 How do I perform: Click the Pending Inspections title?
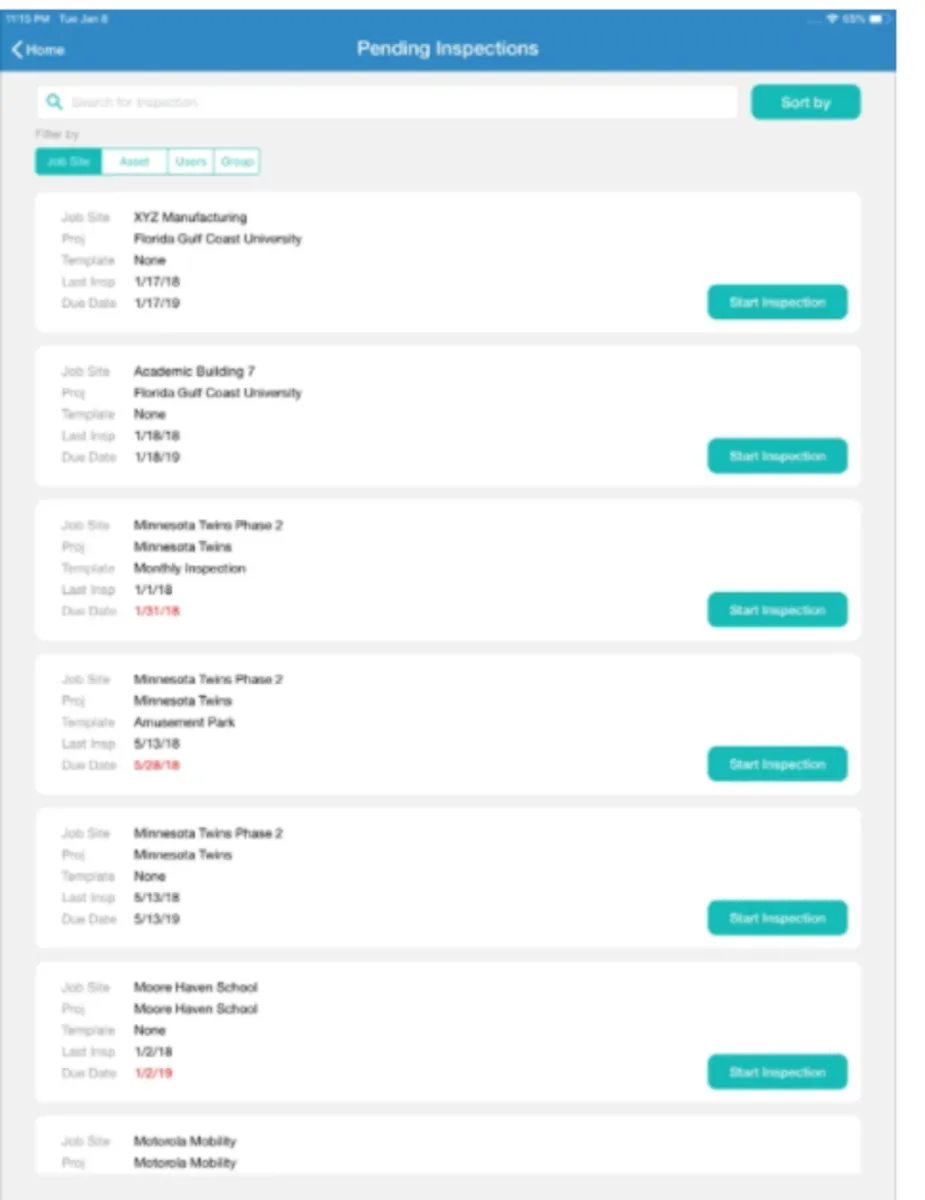click(447, 49)
